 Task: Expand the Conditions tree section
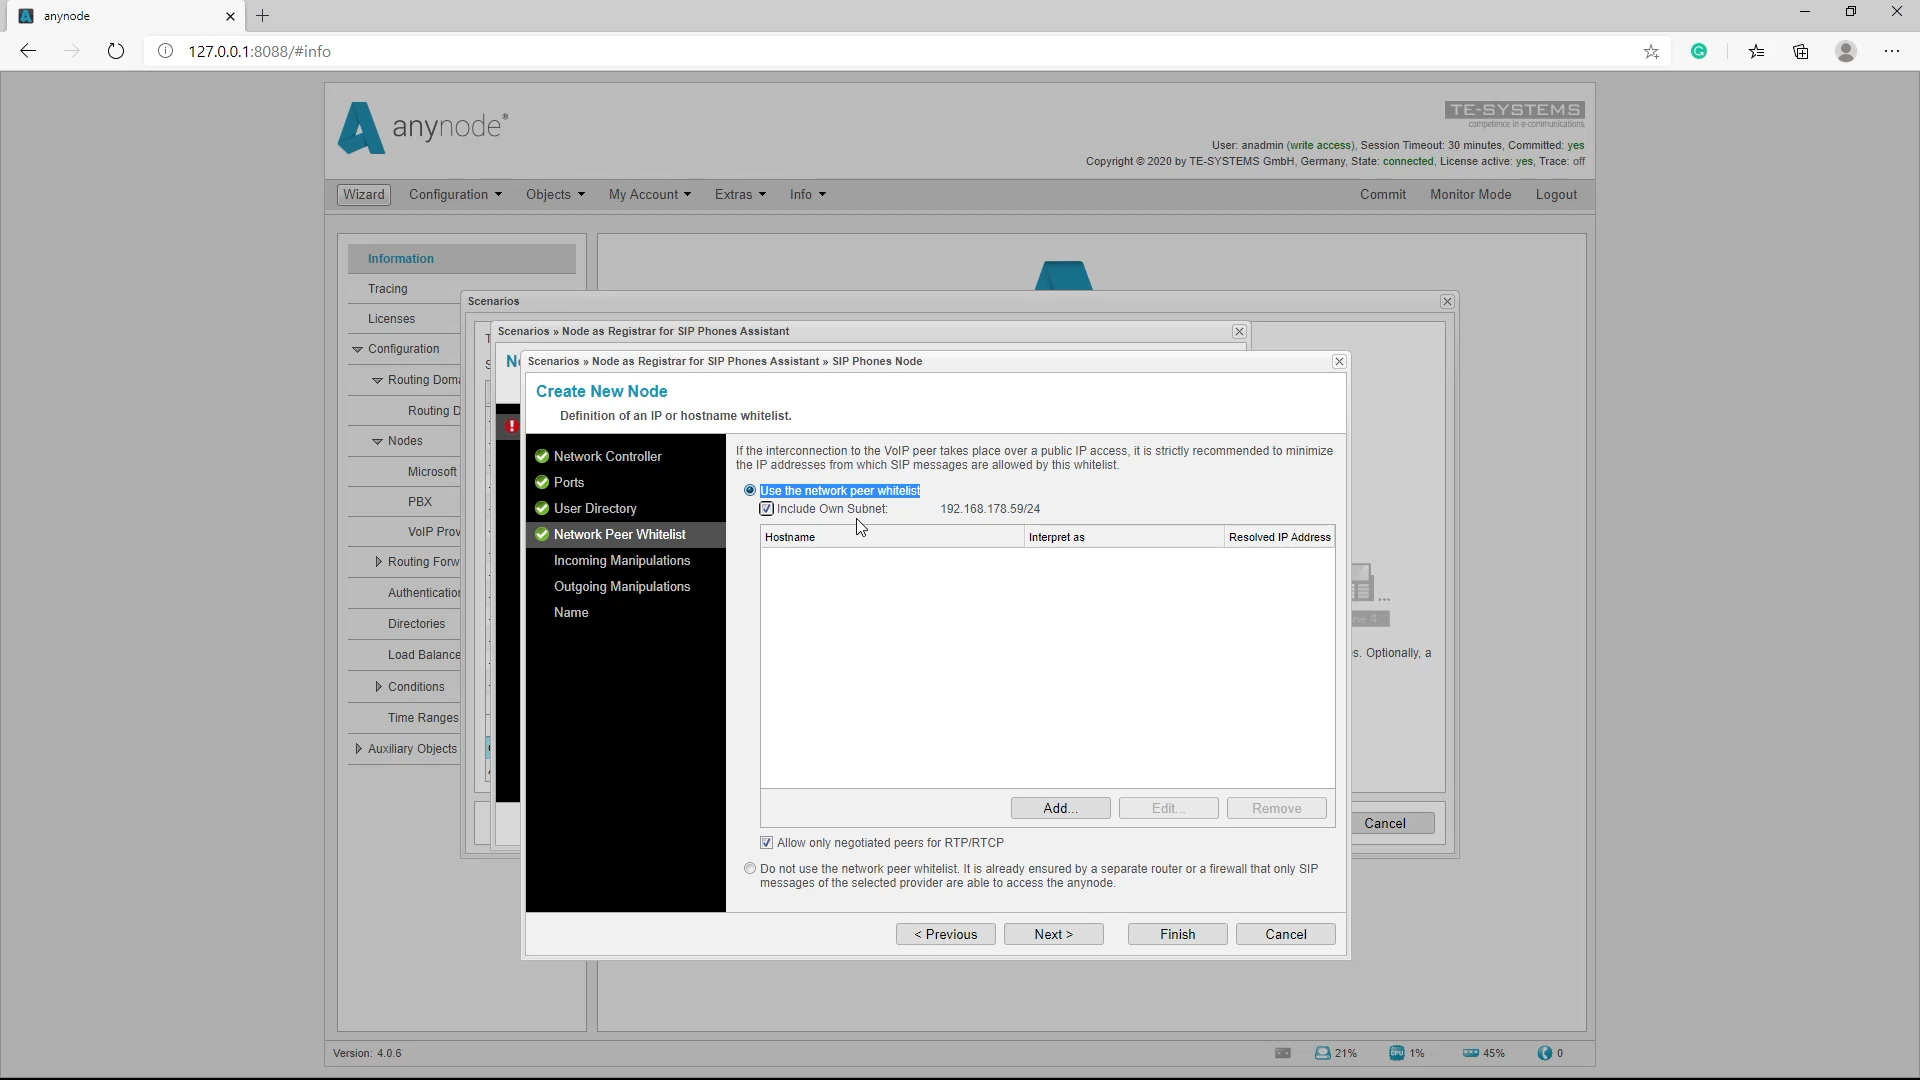[378, 687]
